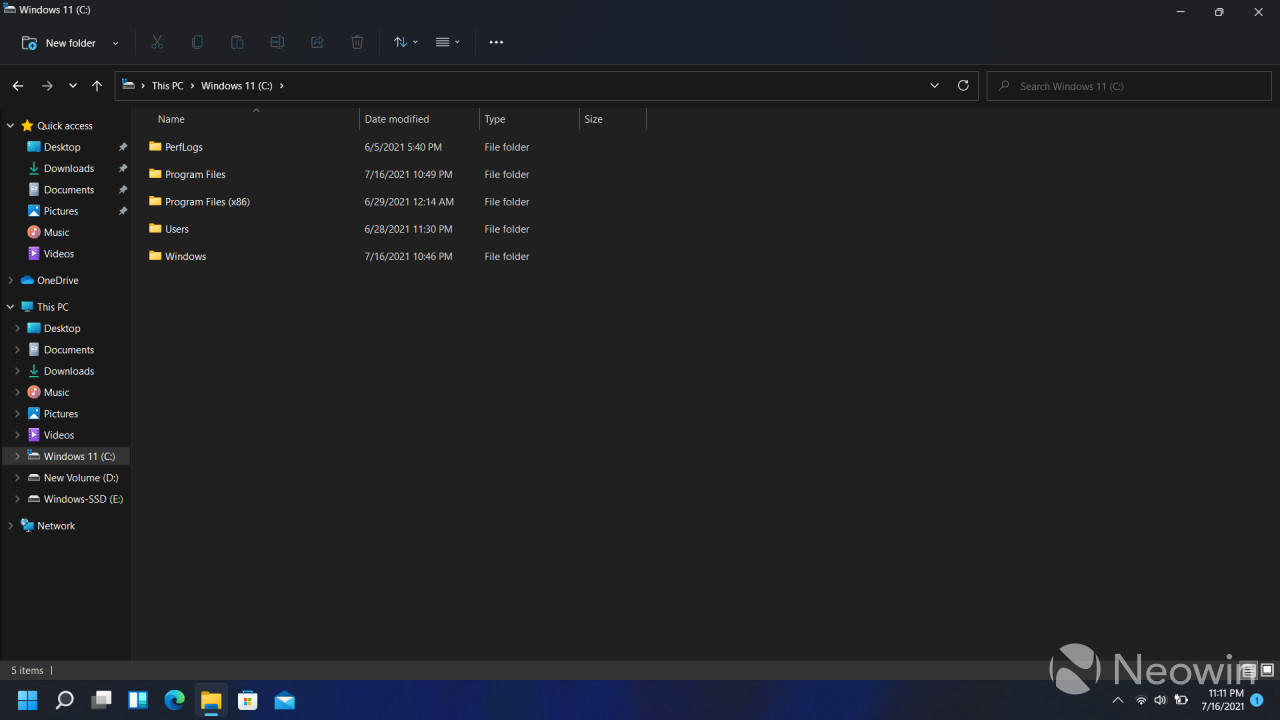Open the Sort options dropdown

click(x=405, y=42)
